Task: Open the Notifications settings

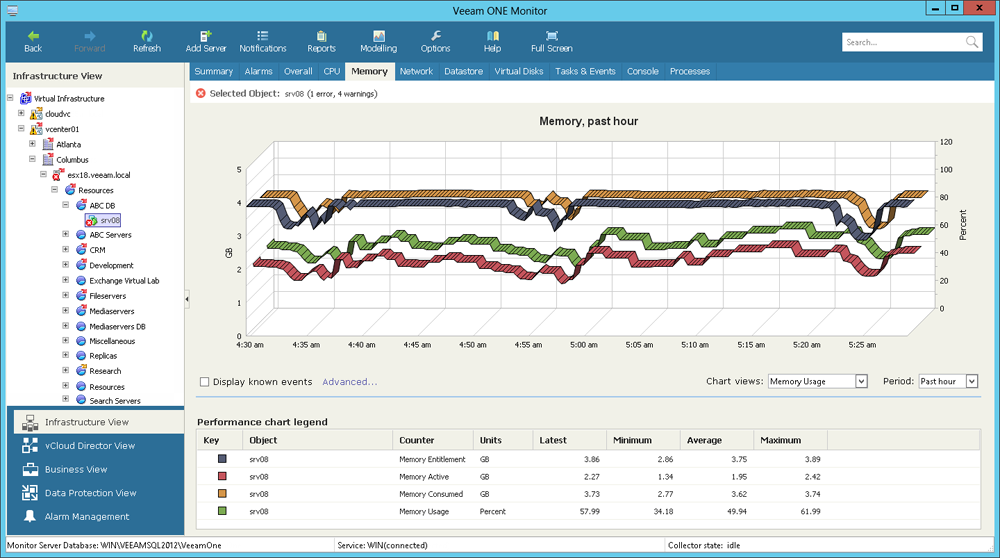Action: pos(263,41)
